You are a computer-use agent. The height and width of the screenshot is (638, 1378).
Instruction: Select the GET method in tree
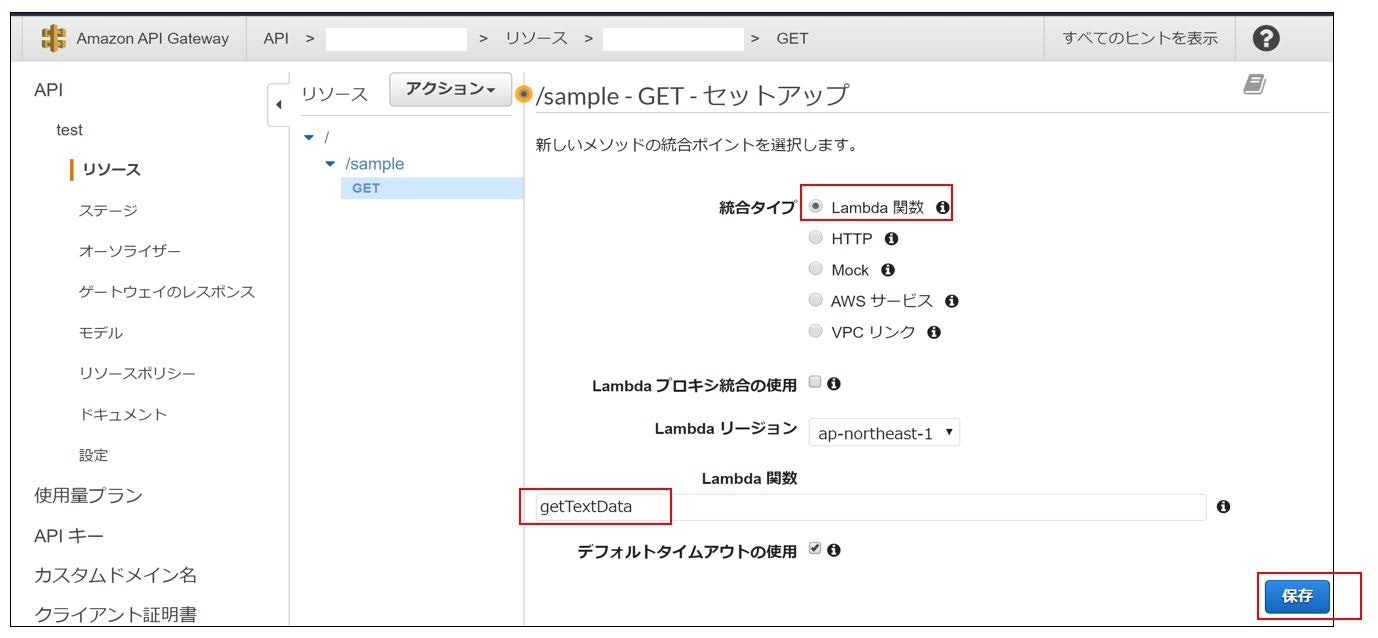click(x=366, y=188)
